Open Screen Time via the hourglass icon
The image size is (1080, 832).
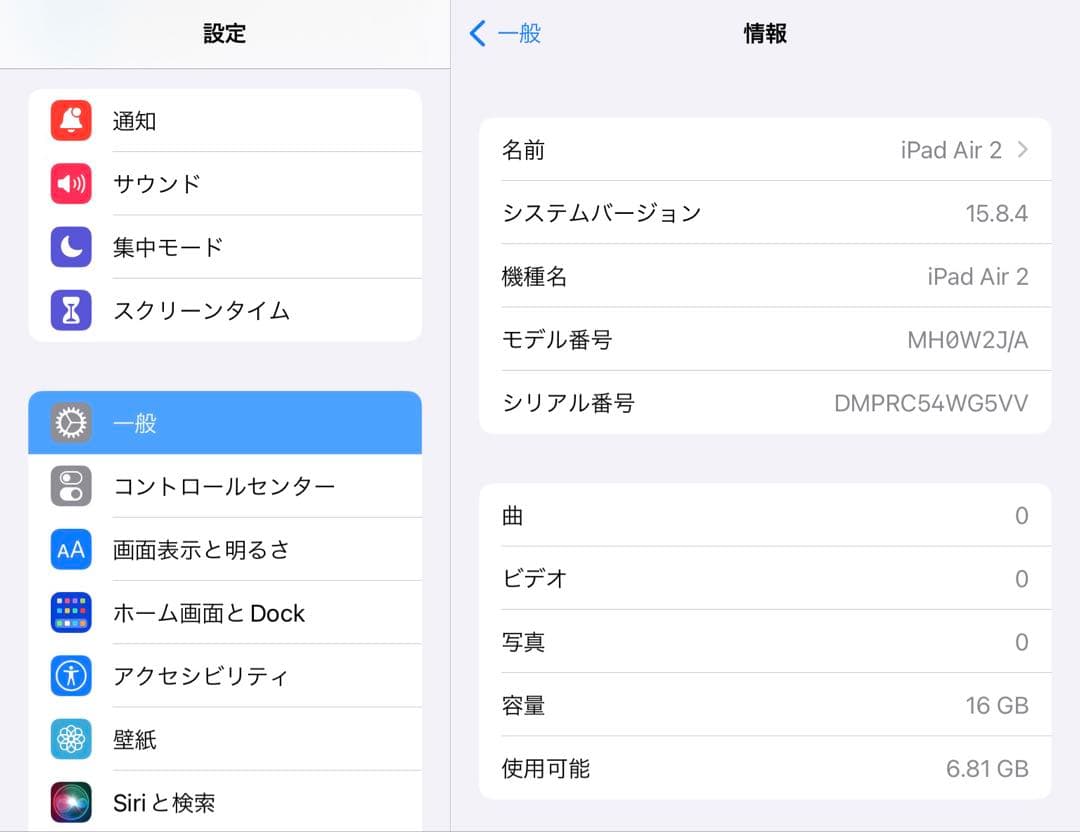(x=70, y=310)
